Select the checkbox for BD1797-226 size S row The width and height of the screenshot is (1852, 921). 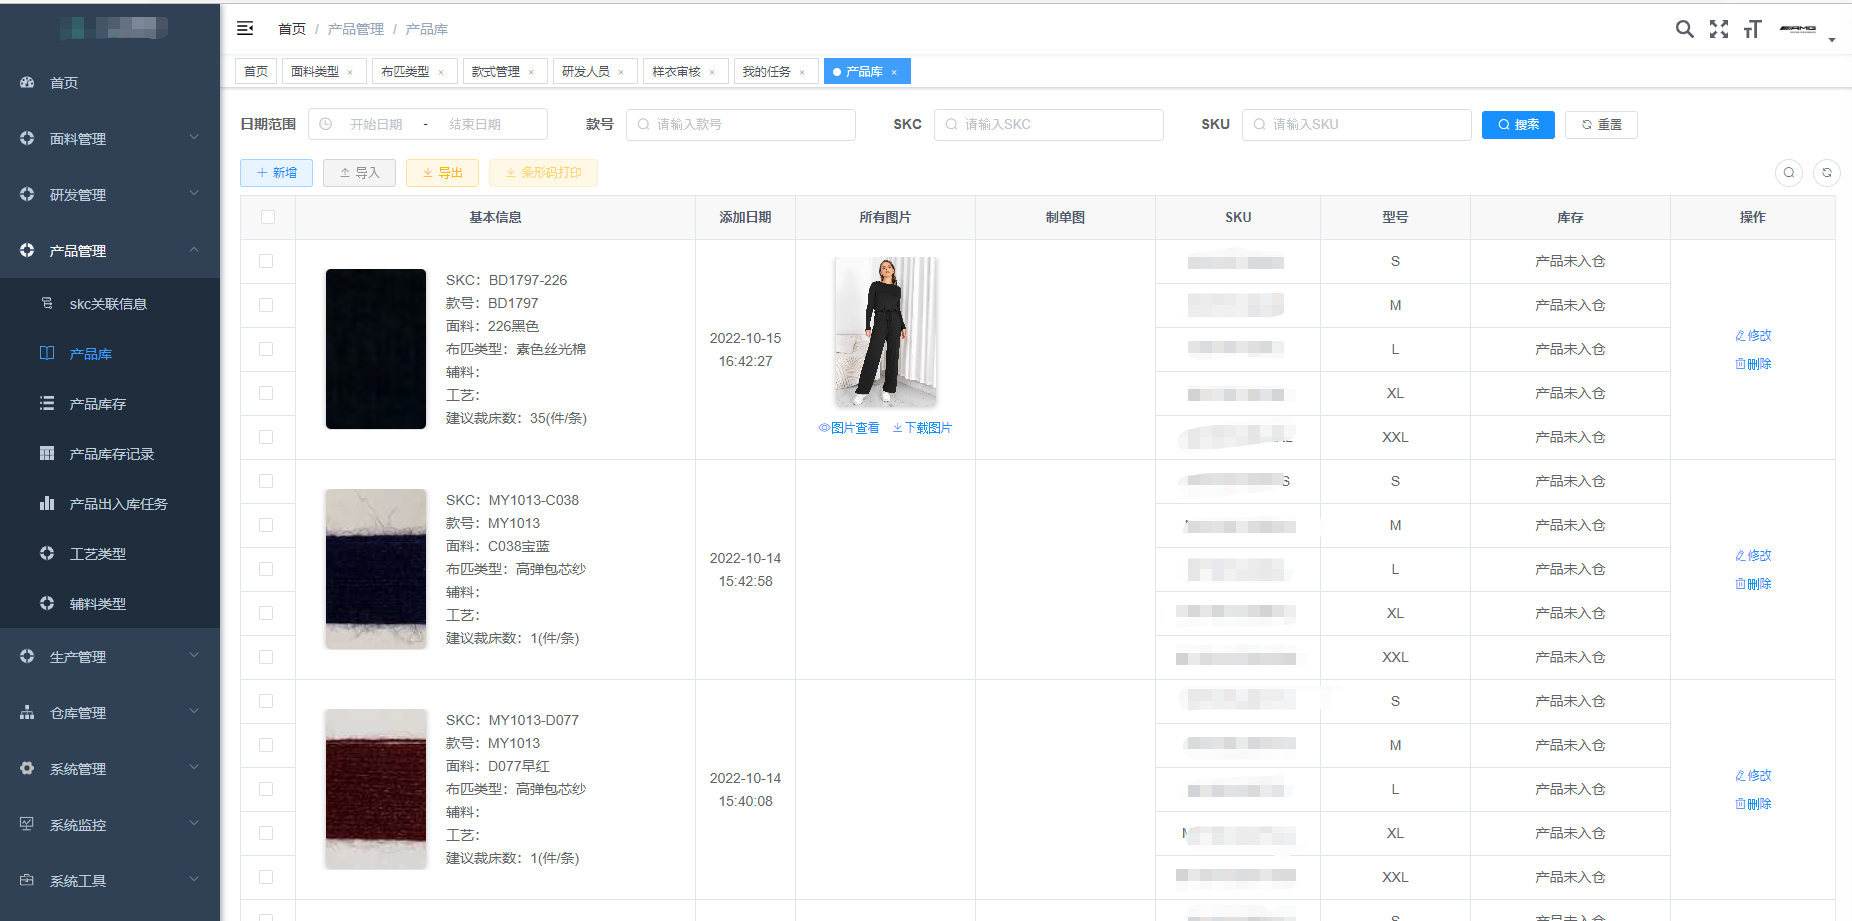(x=266, y=261)
